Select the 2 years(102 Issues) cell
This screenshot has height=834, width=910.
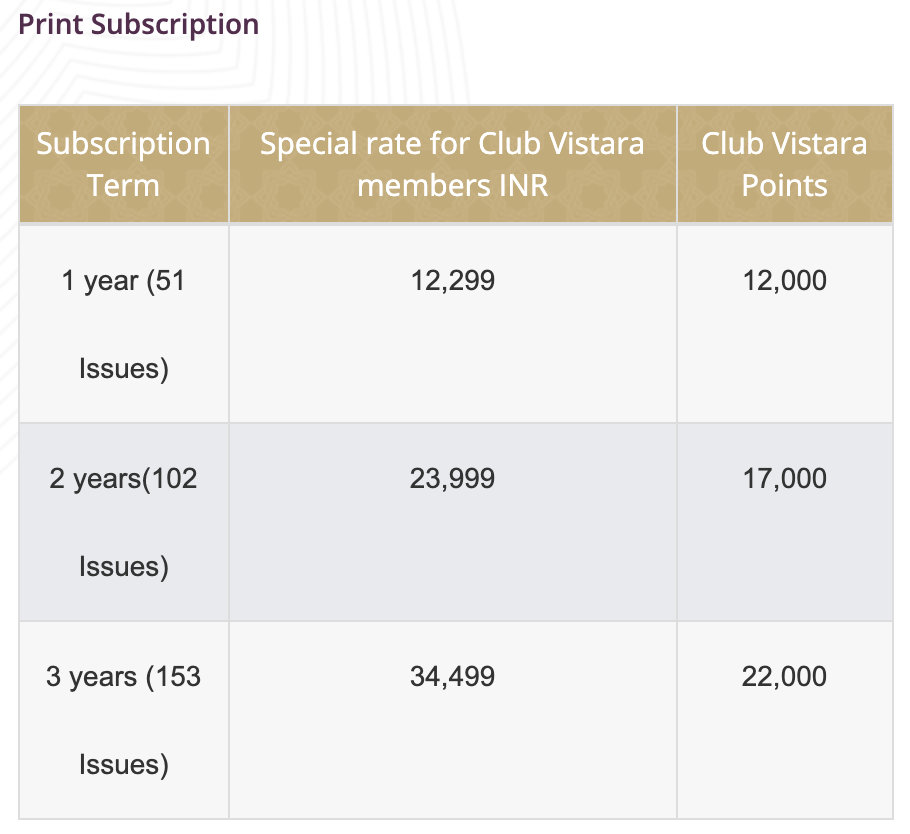(x=124, y=522)
